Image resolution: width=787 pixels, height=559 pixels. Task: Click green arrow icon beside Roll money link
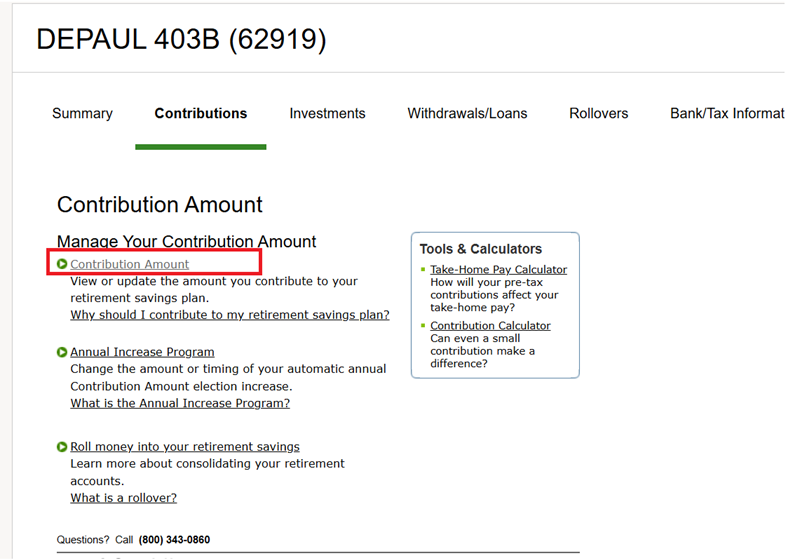pyautogui.click(x=62, y=447)
